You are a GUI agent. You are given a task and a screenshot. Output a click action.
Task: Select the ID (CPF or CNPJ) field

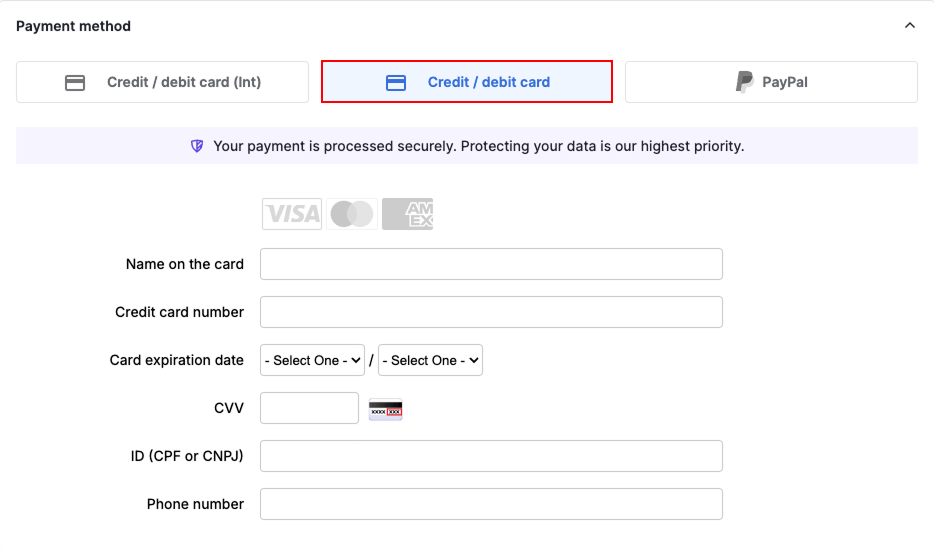coord(491,456)
